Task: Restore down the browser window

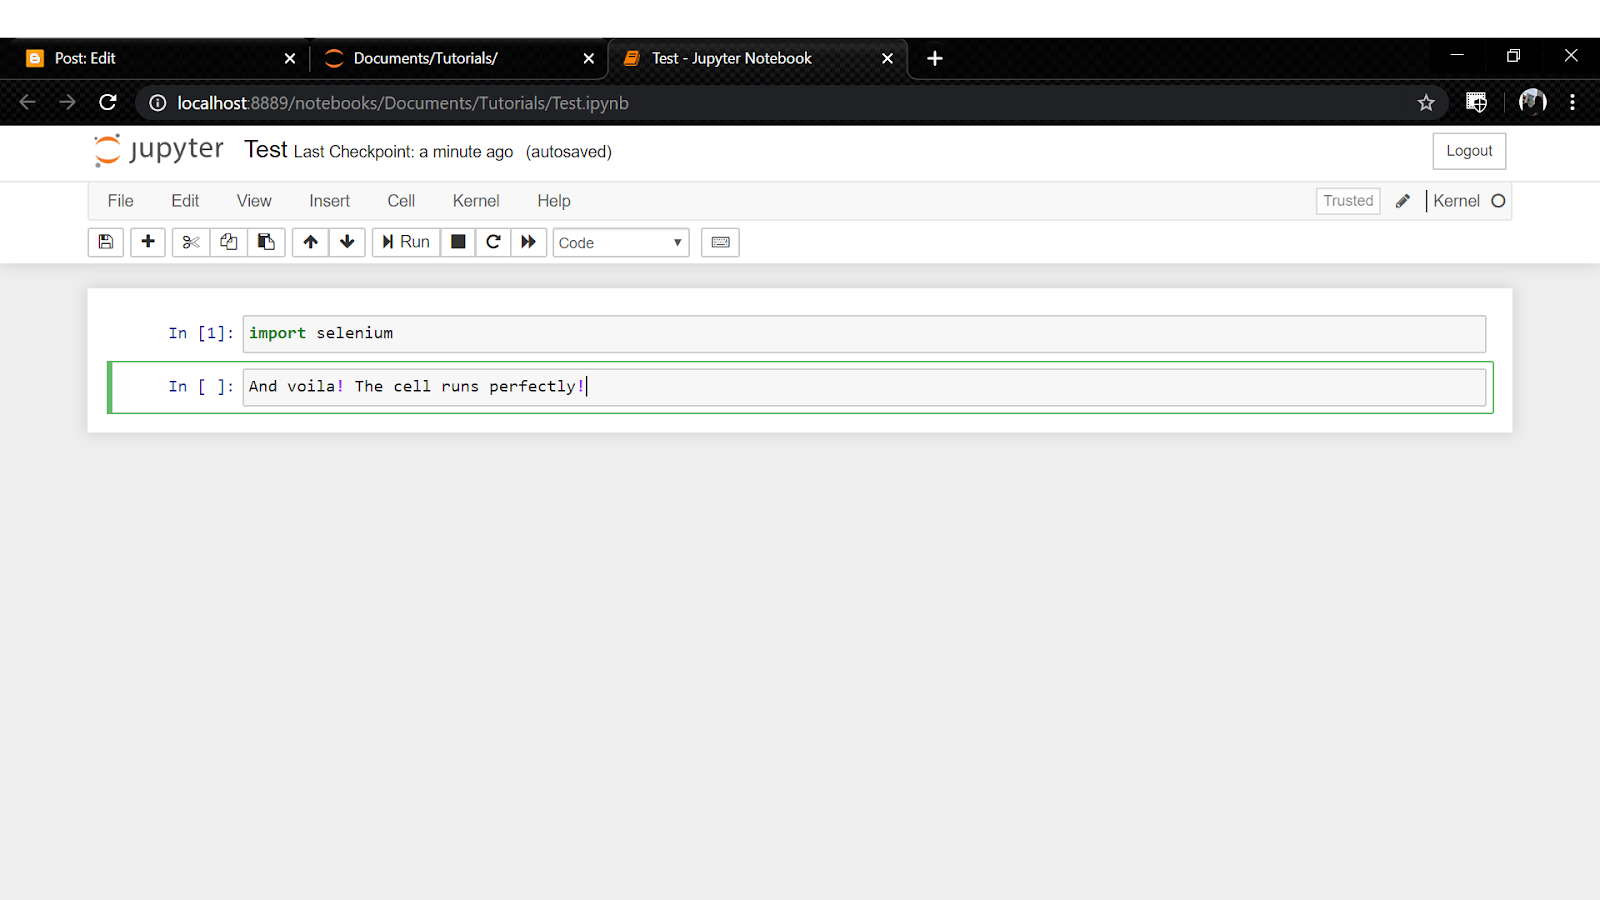Action: [x=1513, y=55]
